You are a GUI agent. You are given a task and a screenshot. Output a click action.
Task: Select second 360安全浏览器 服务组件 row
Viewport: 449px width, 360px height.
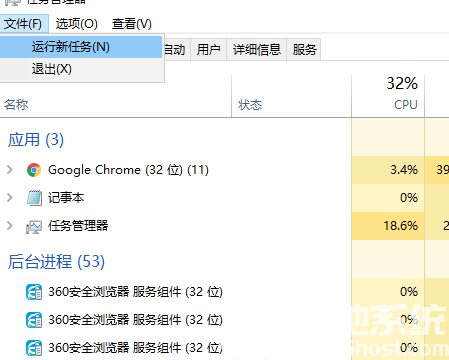point(135,320)
